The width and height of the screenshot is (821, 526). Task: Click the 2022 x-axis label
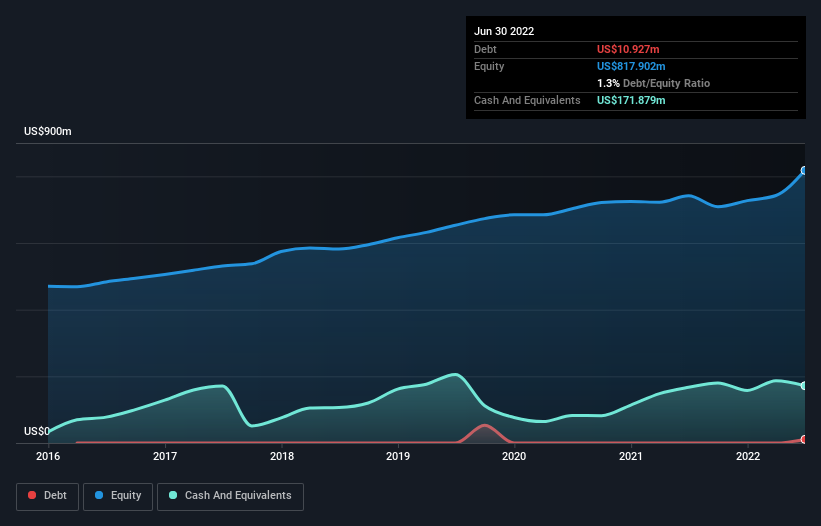[x=748, y=456]
